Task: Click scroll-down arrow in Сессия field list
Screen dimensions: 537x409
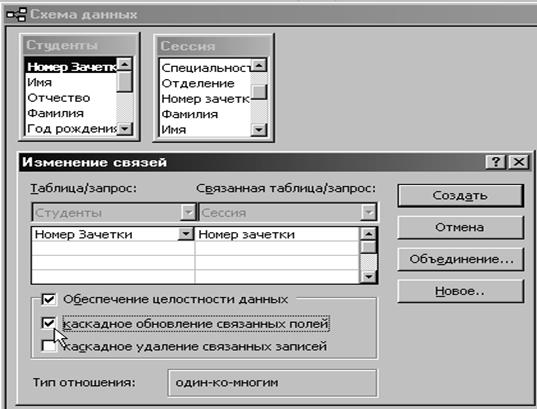Action: pyautogui.click(x=259, y=129)
